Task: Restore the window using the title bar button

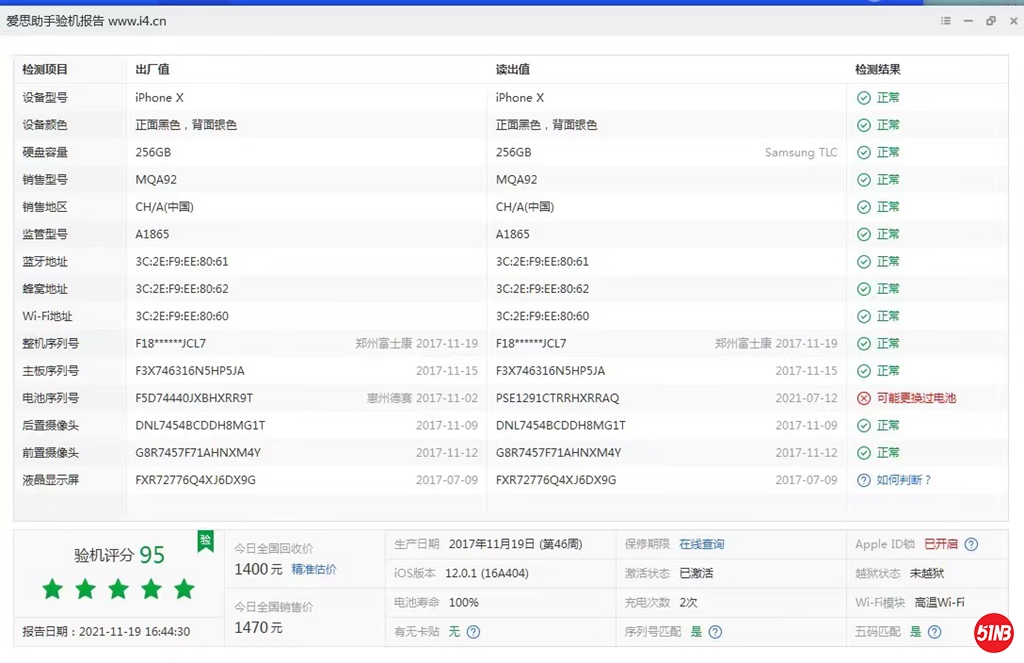Action: 990,21
